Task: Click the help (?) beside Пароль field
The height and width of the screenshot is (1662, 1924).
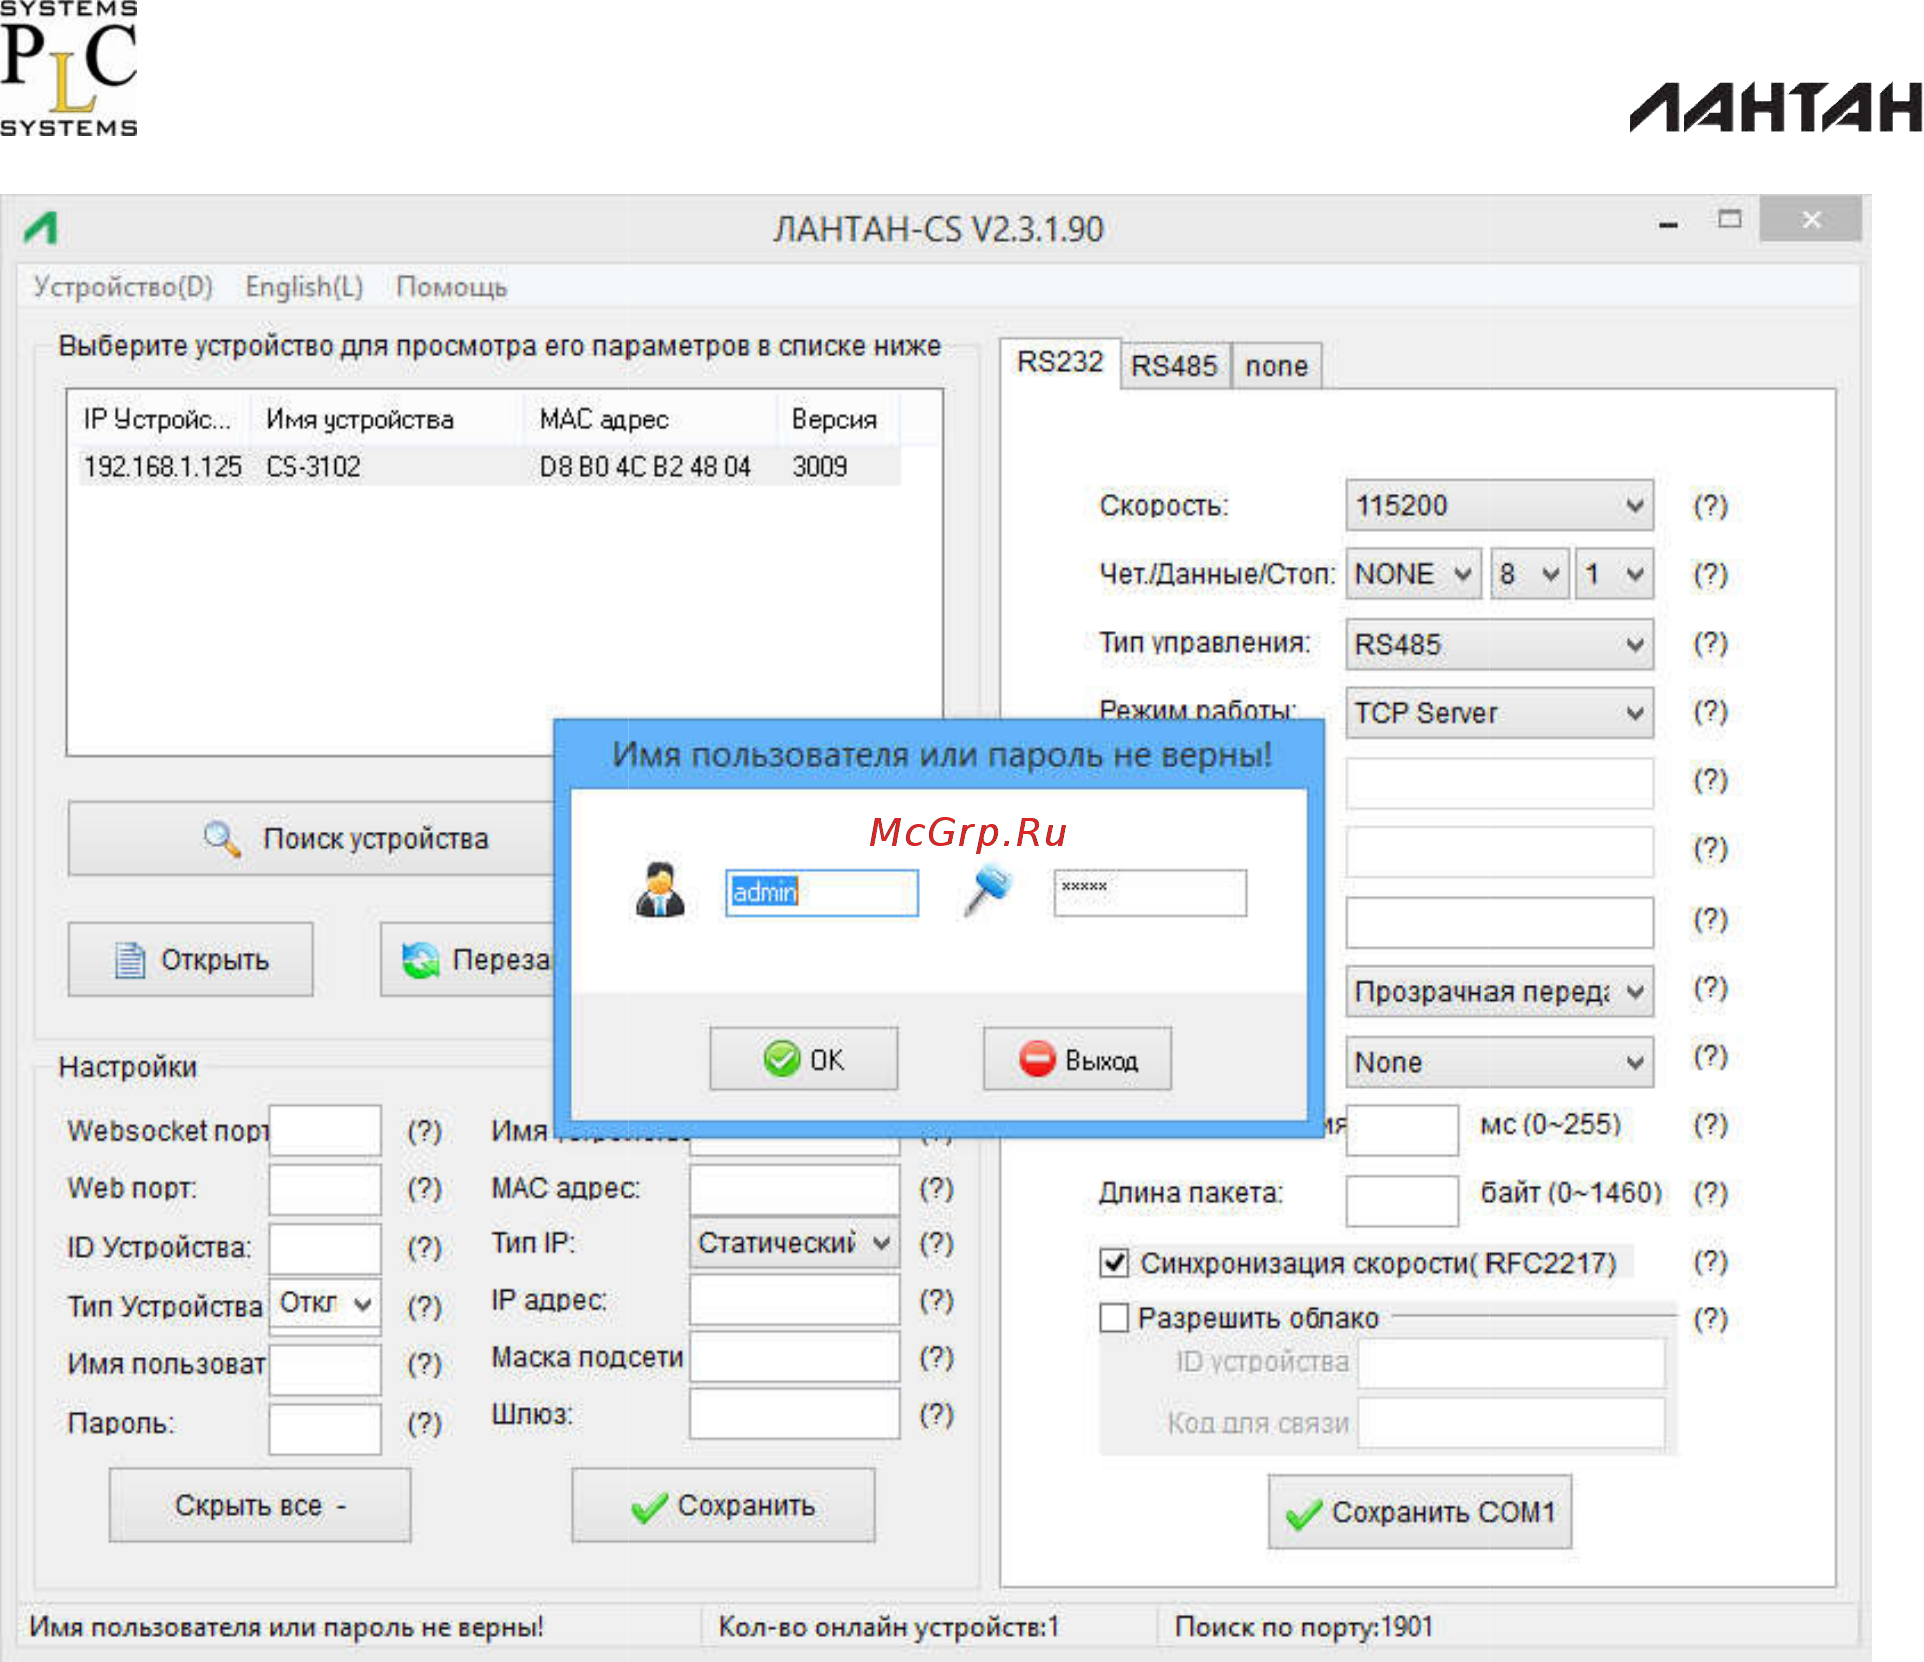Action: click(x=424, y=1422)
